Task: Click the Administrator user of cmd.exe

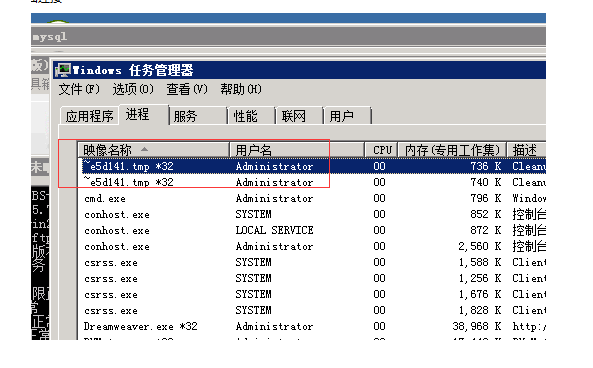Action: 274,198
